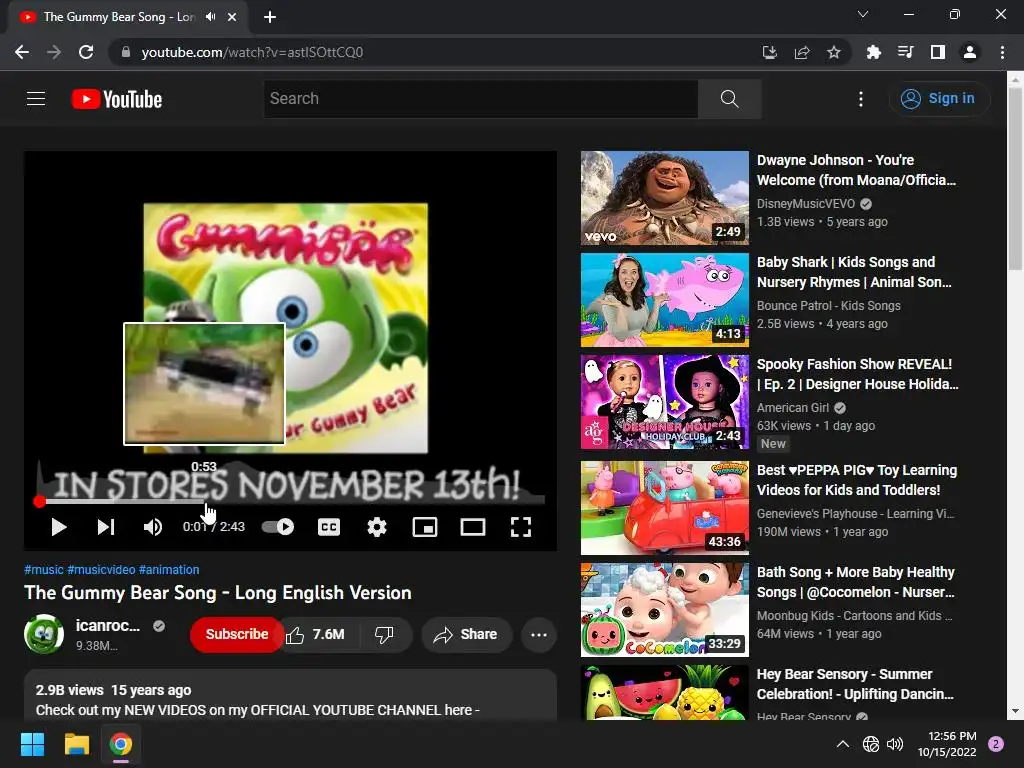1024x768 pixels.
Task: Install app icon in address bar
Action: 769,52
